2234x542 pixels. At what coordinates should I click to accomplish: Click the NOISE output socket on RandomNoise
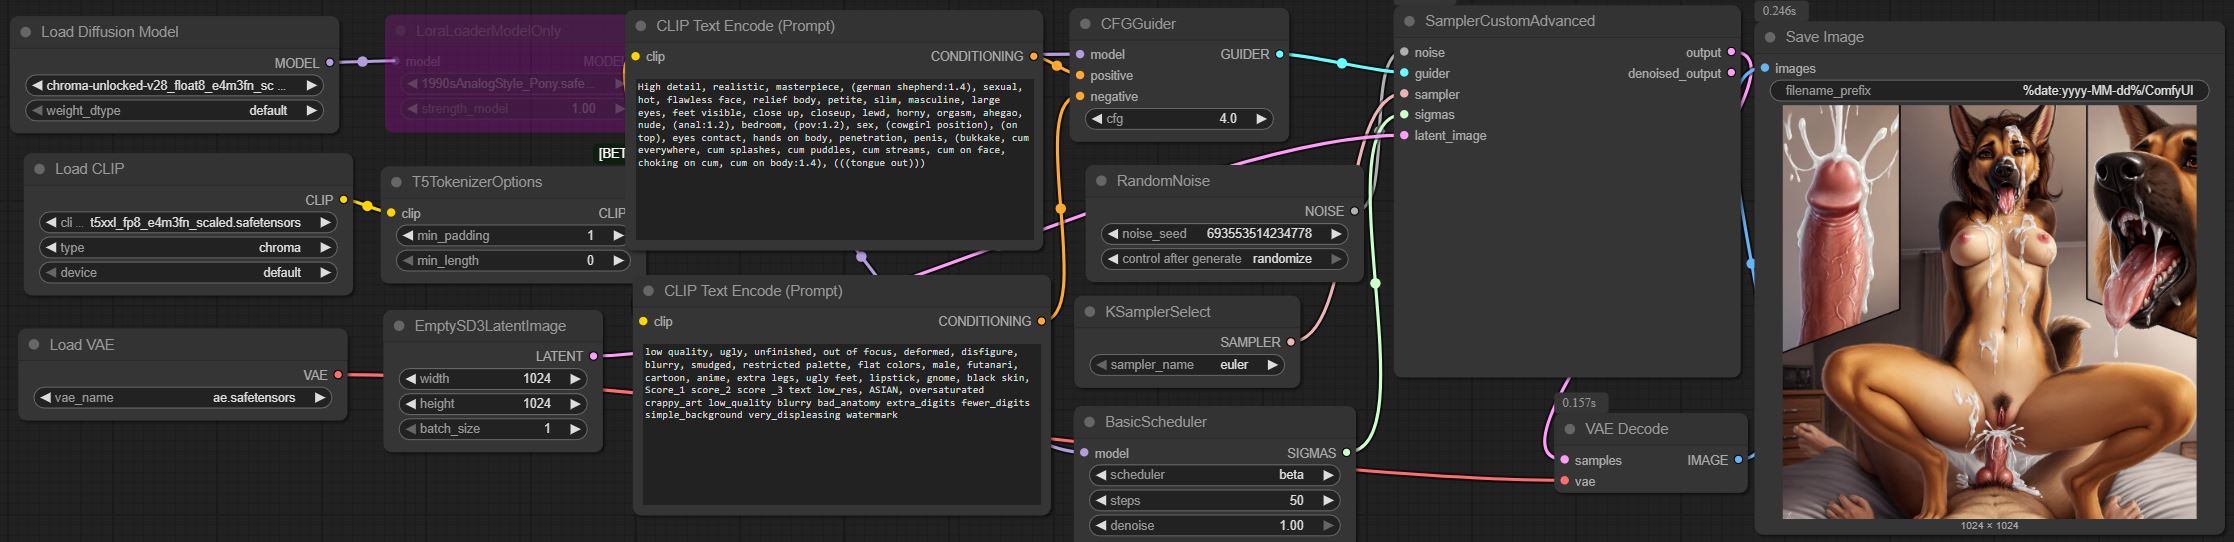pyautogui.click(x=1354, y=211)
